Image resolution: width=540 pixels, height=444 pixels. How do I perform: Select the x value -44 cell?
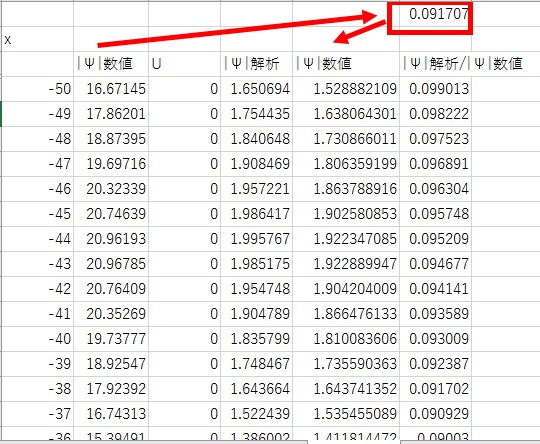click(x=38, y=239)
